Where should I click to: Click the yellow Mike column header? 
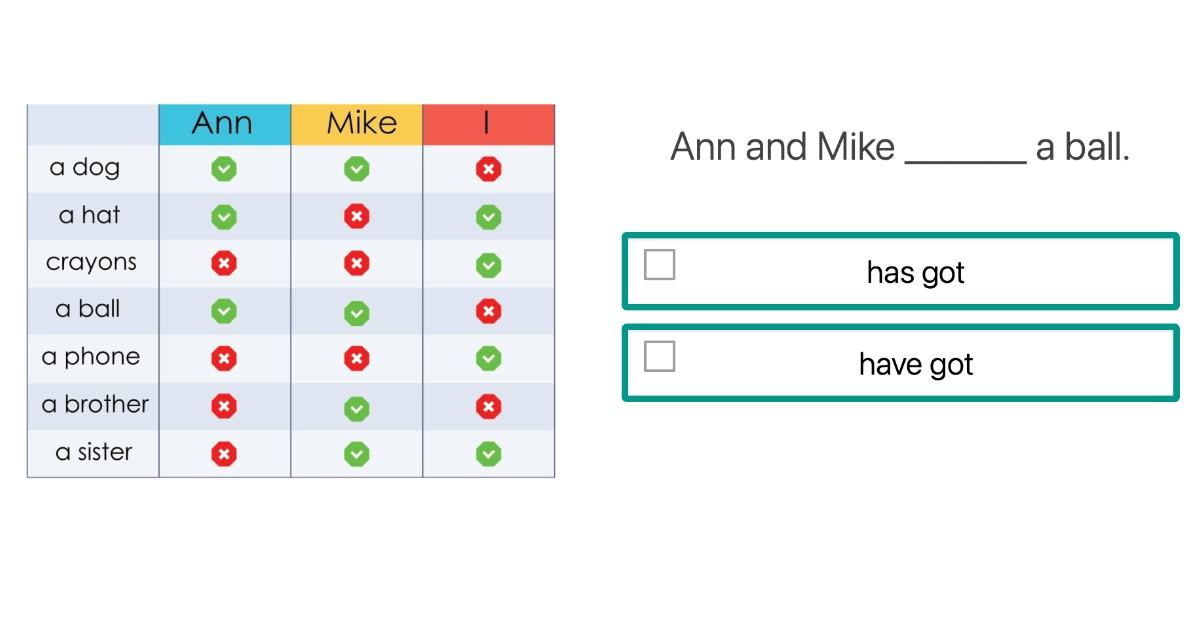357,124
